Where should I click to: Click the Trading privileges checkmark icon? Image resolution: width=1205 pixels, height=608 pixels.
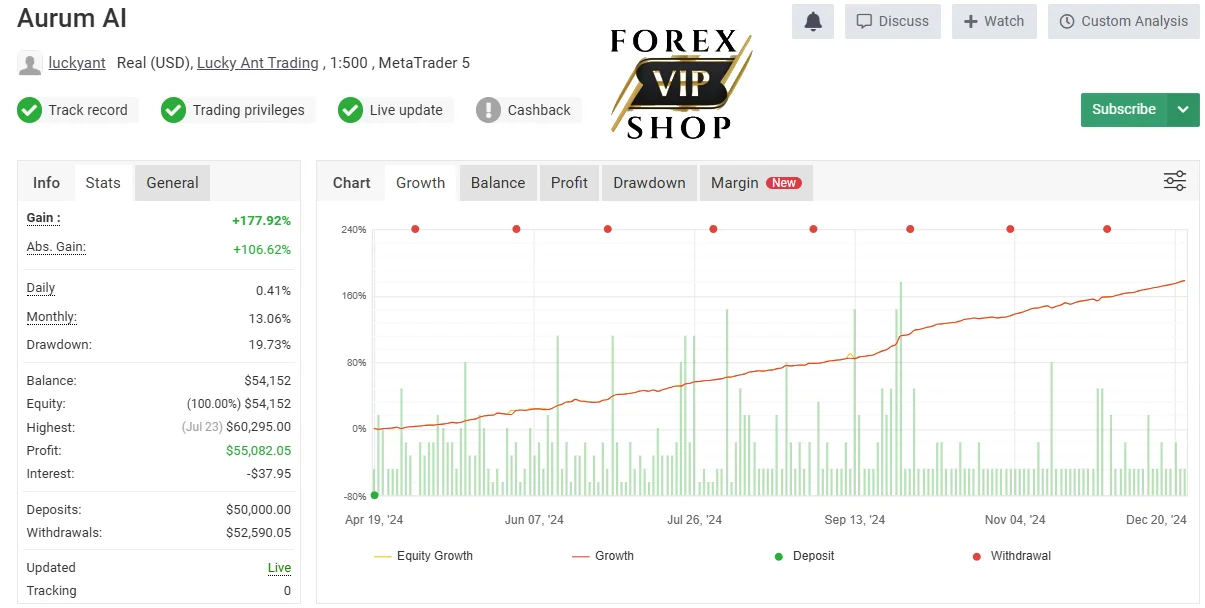174,110
